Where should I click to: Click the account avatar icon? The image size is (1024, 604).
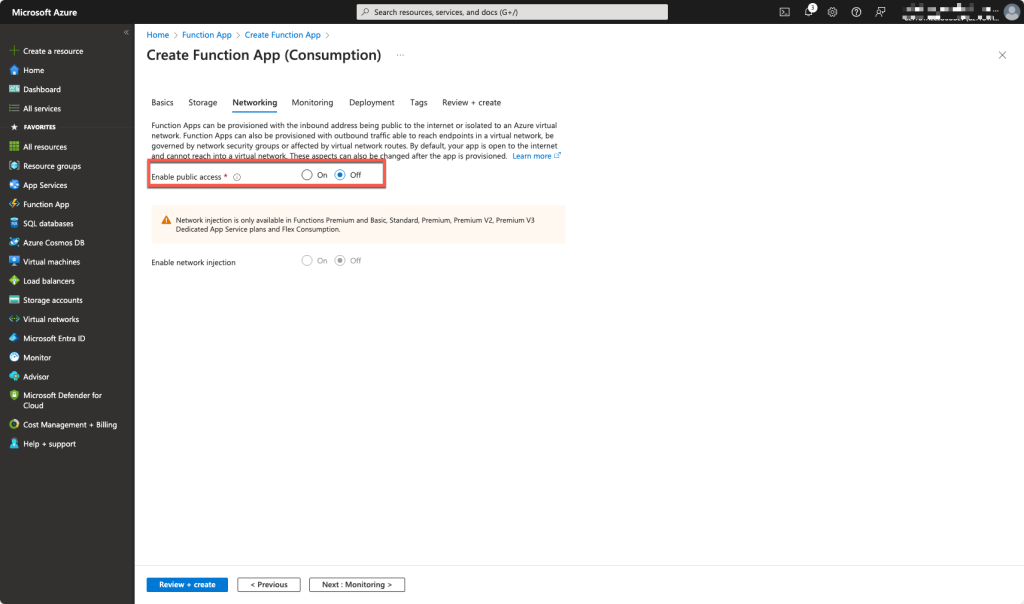1012,12
